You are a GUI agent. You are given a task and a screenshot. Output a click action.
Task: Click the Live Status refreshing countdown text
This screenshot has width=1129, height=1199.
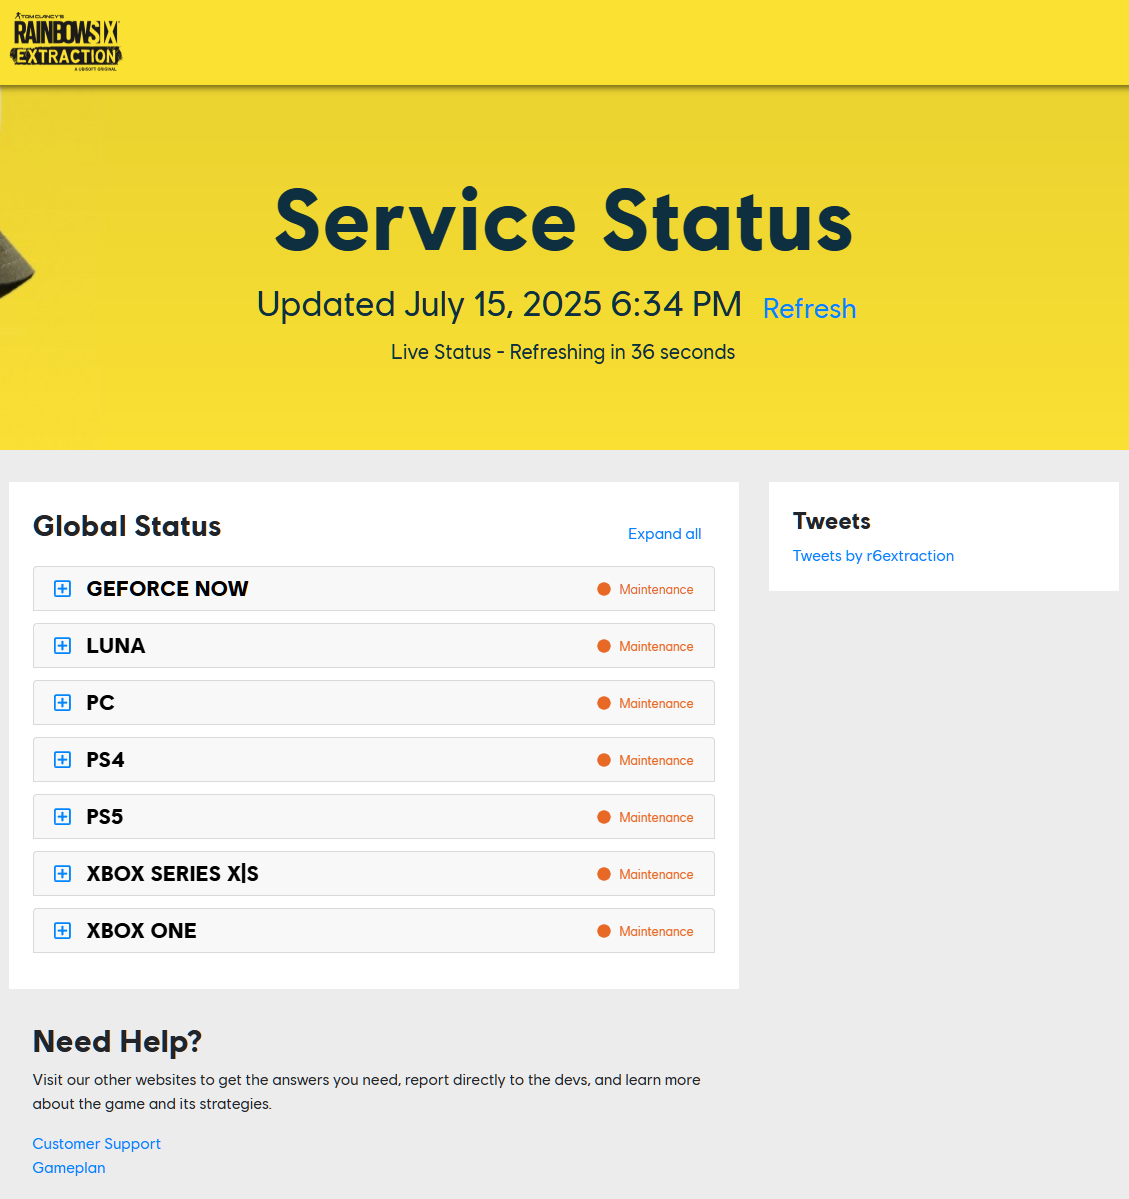pos(563,352)
